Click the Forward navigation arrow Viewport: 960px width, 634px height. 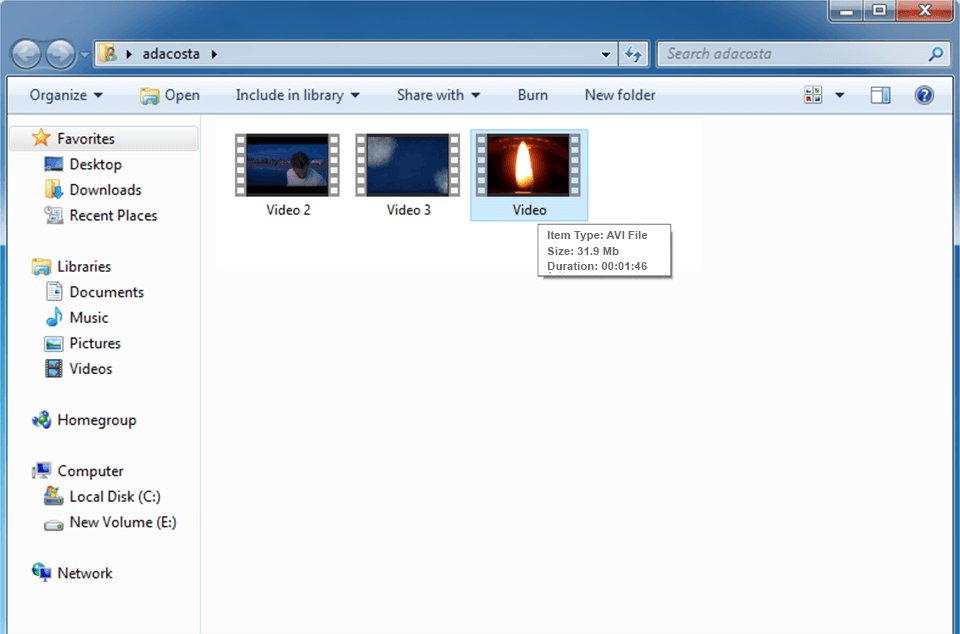(x=60, y=54)
